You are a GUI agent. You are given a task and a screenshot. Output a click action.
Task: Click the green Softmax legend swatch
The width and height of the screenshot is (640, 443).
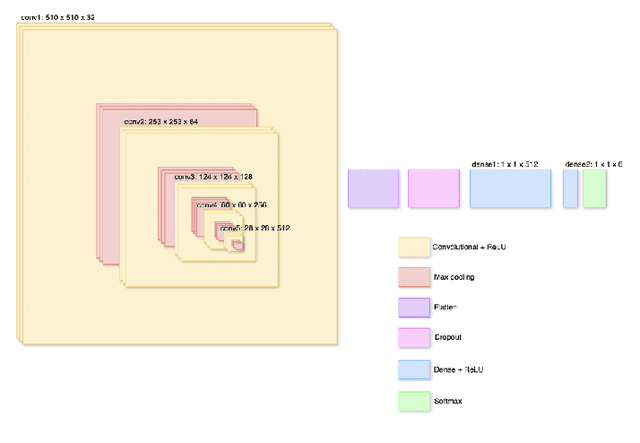tap(412, 401)
